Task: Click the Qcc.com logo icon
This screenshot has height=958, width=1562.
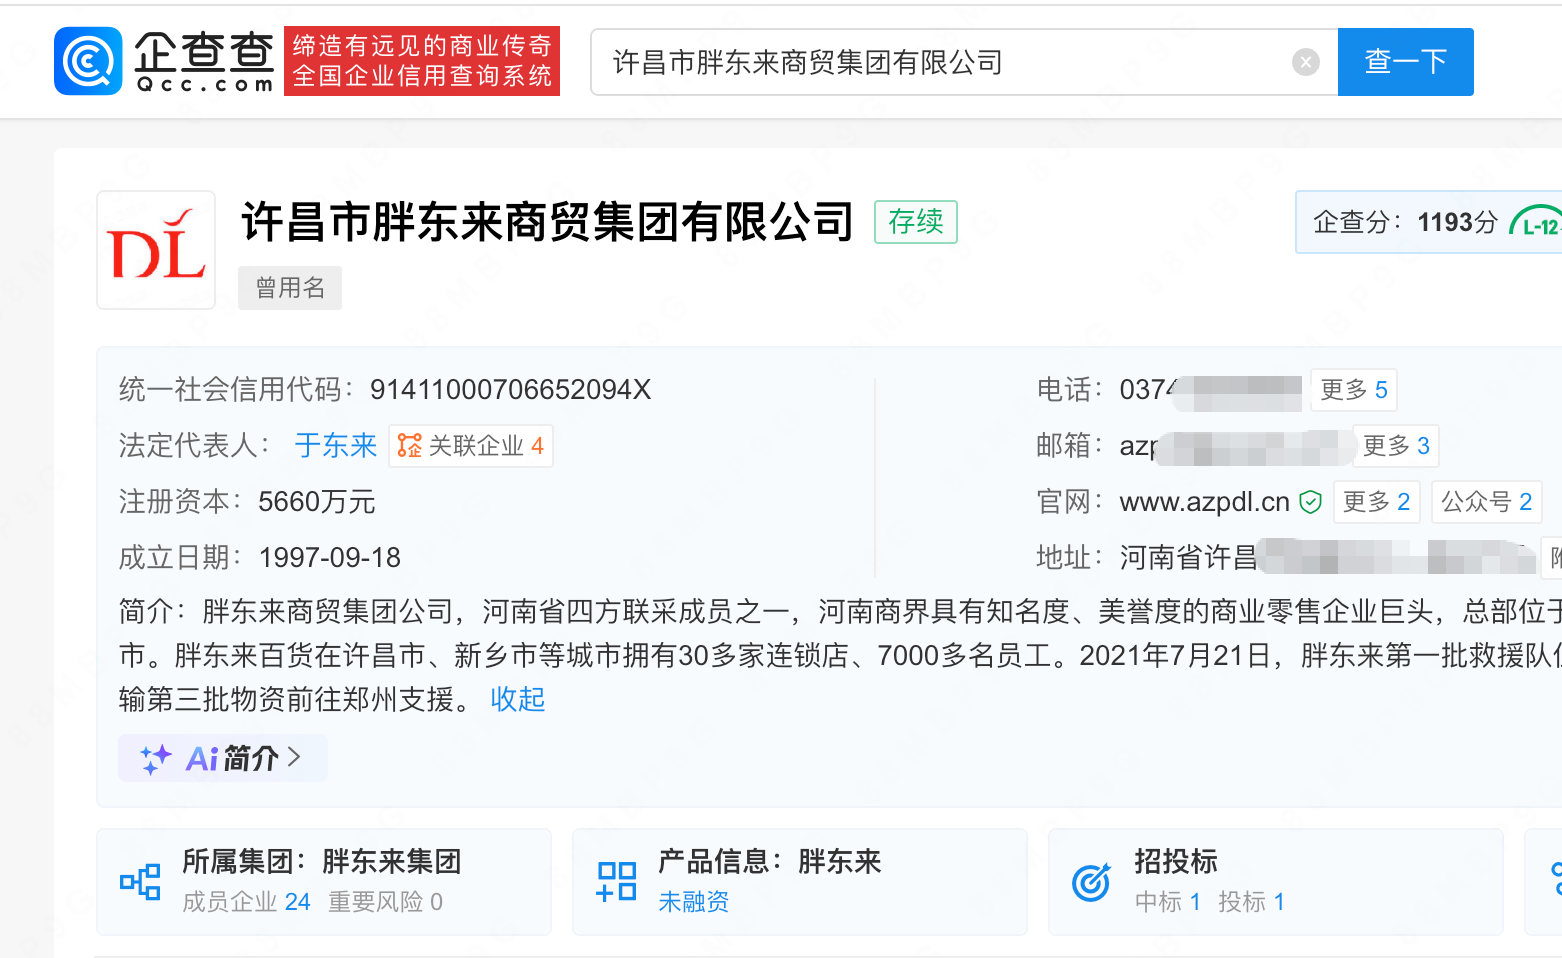Action: [88, 61]
